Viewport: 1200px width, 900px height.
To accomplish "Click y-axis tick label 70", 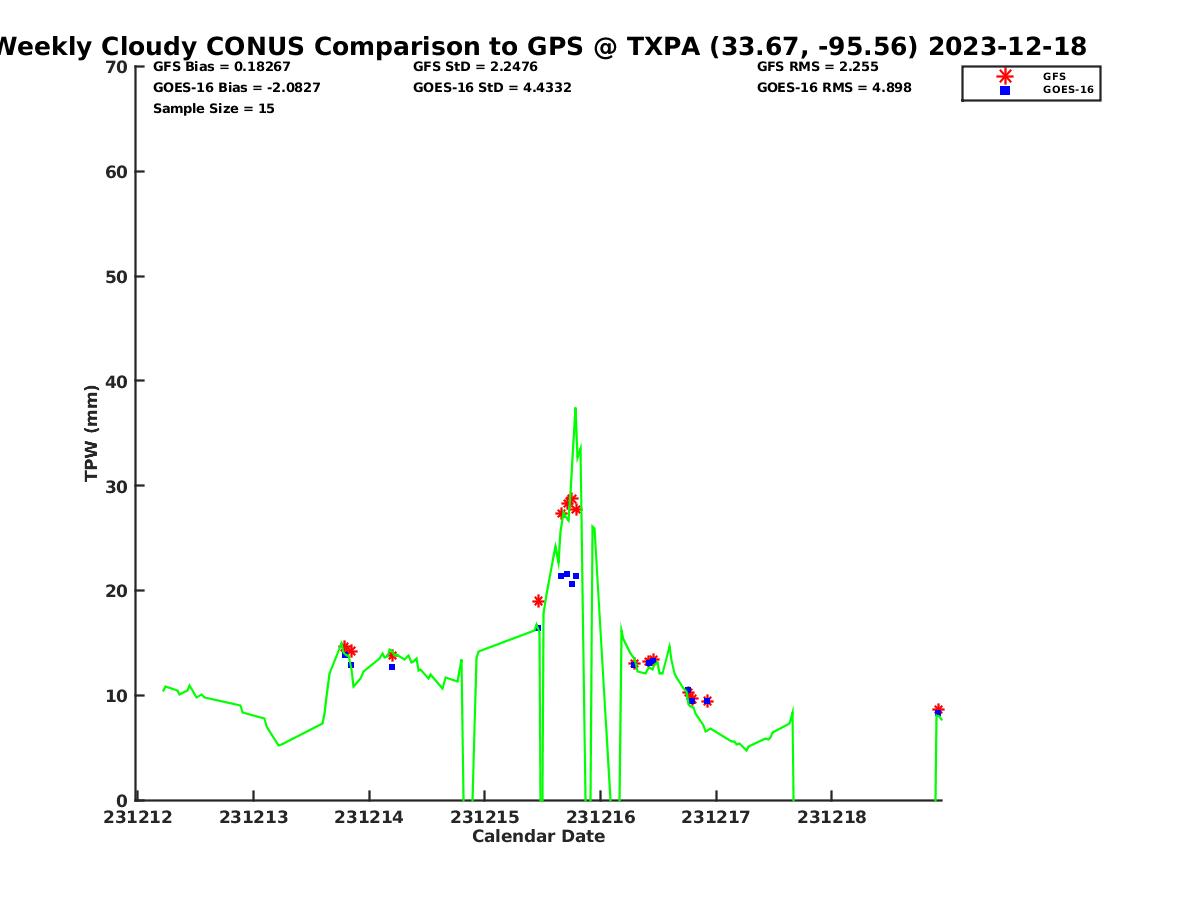I will [116, 67].
